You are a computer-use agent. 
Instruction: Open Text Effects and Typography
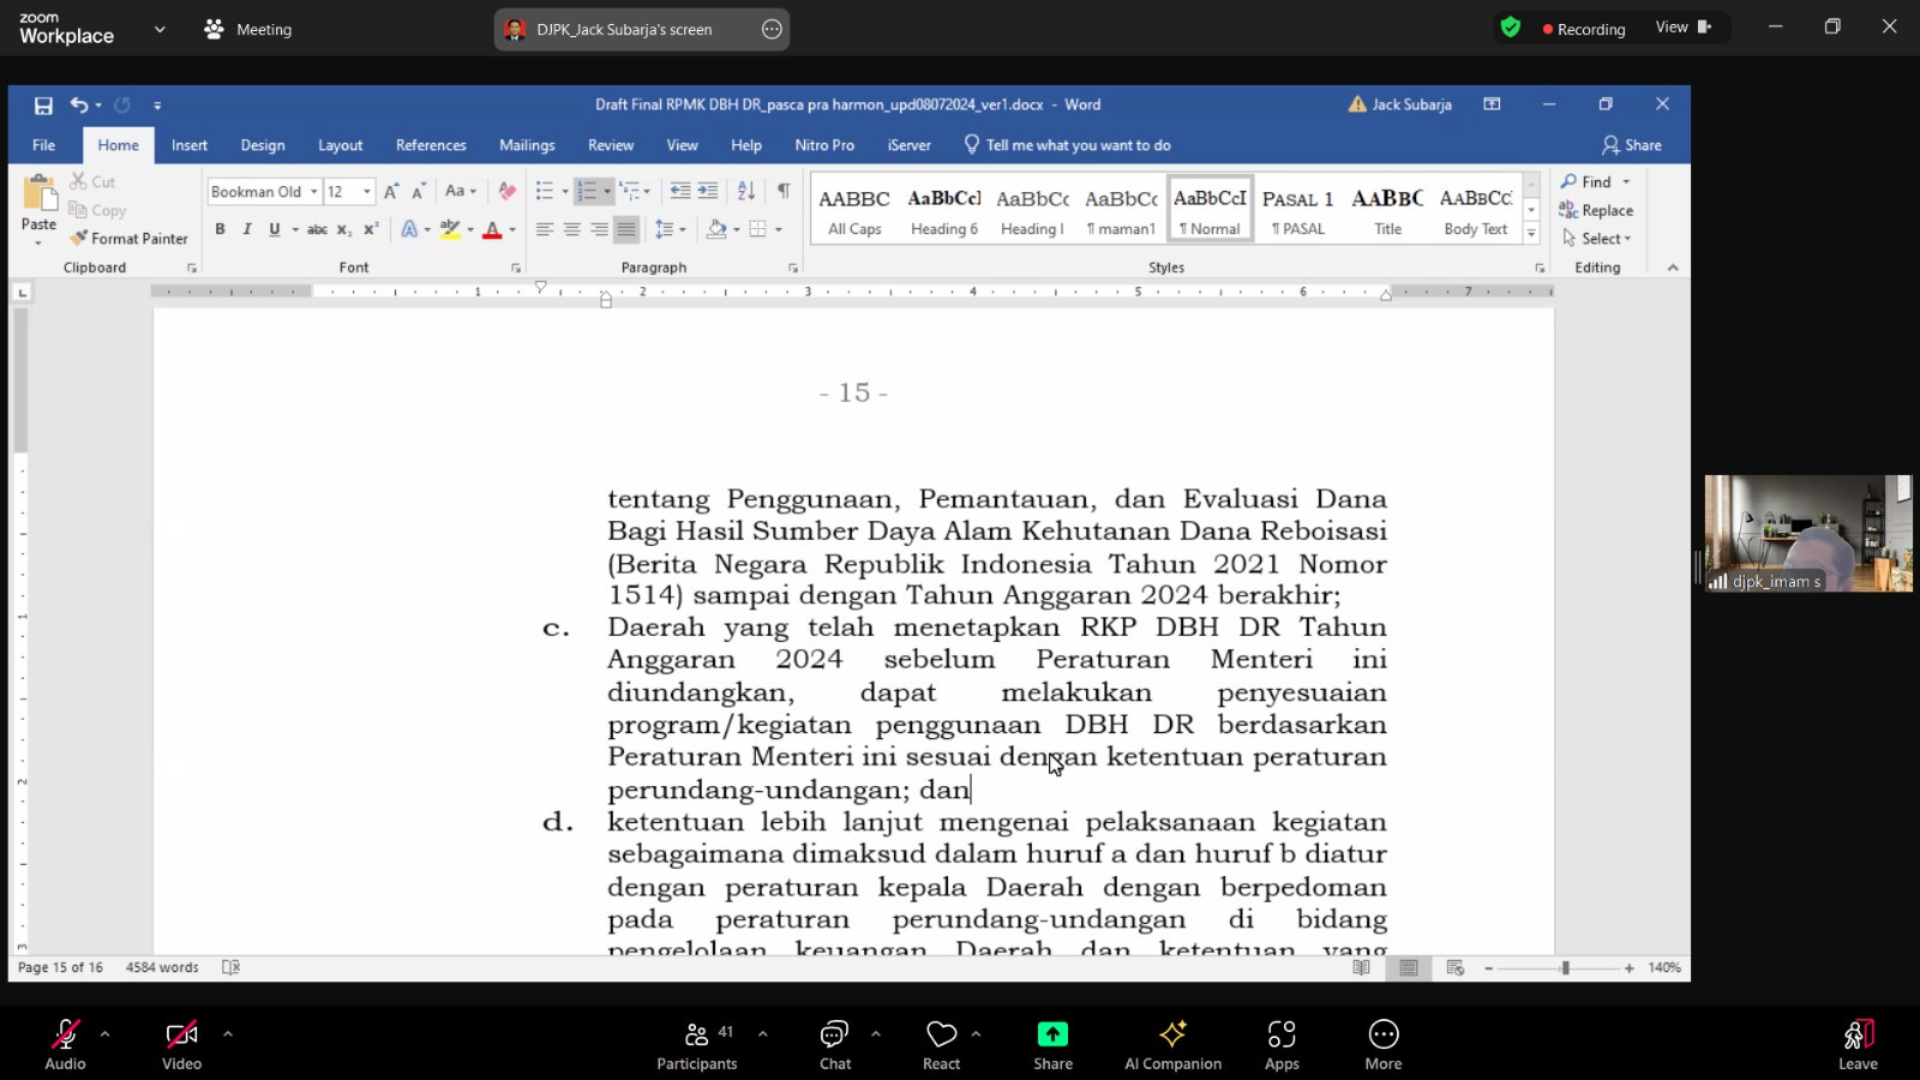pyautogui.click(x=409, y=229)
